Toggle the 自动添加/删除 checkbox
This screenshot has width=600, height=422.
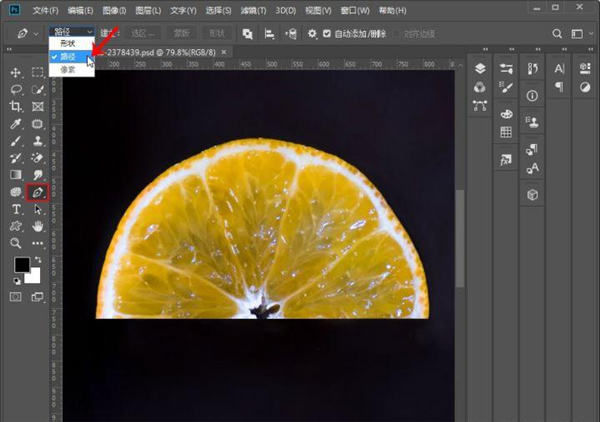pos(326,33)
